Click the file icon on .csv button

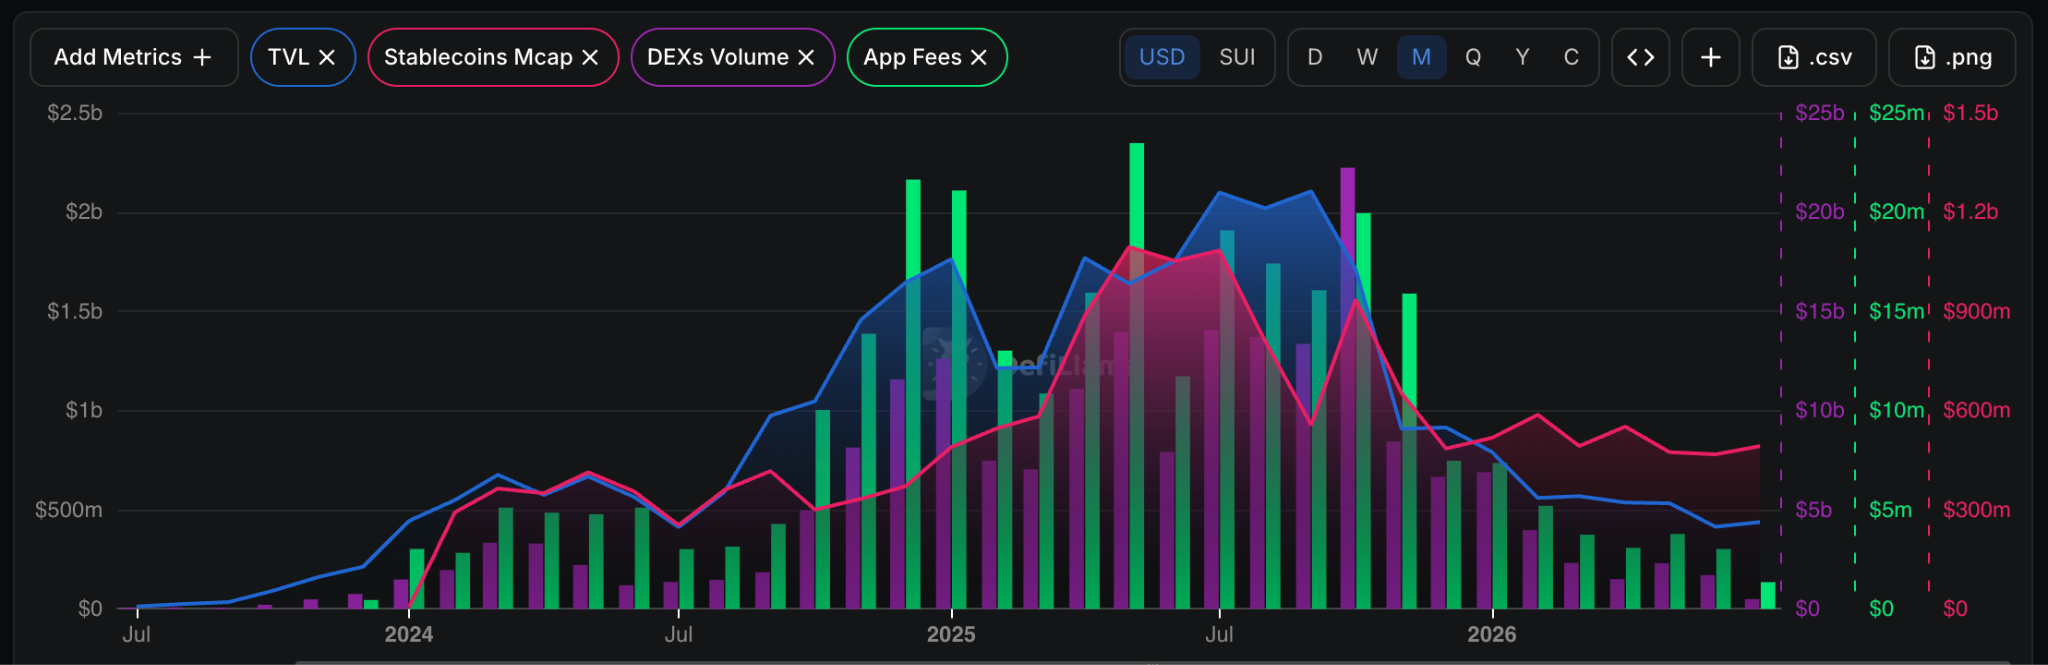pyautogui.click(x=1788, y=58)
